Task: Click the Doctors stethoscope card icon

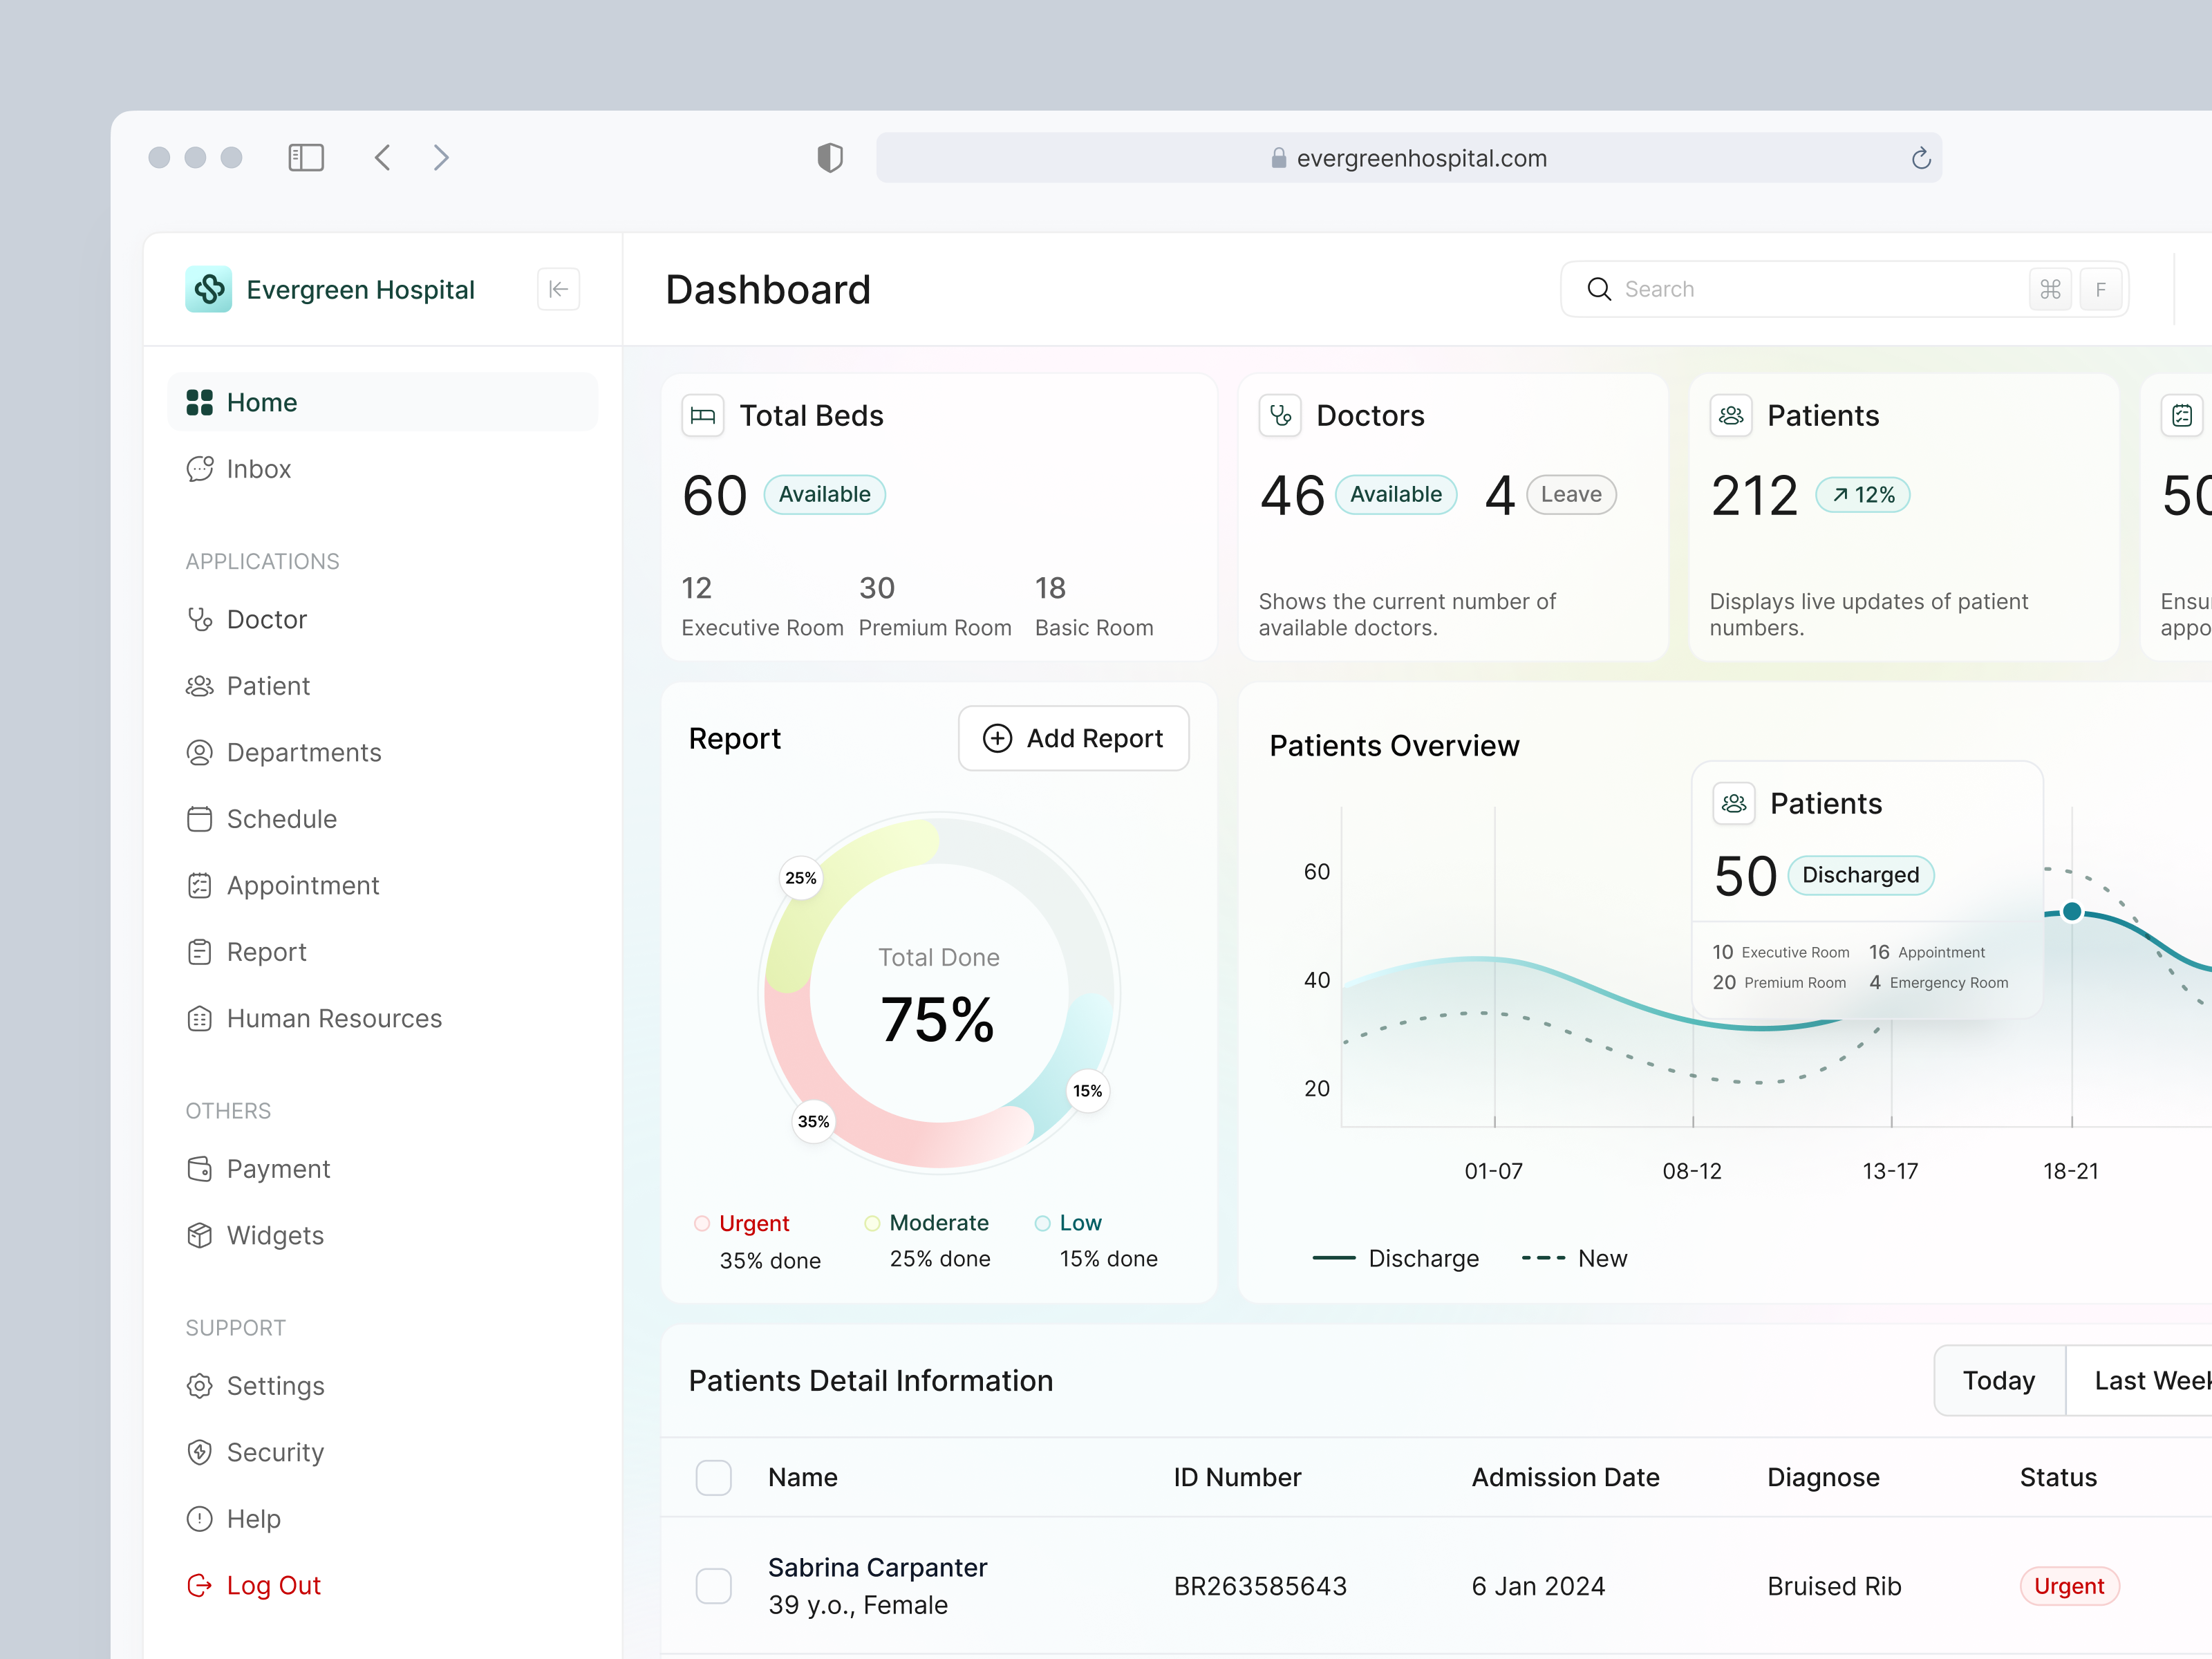Action: coord(1279,416)
